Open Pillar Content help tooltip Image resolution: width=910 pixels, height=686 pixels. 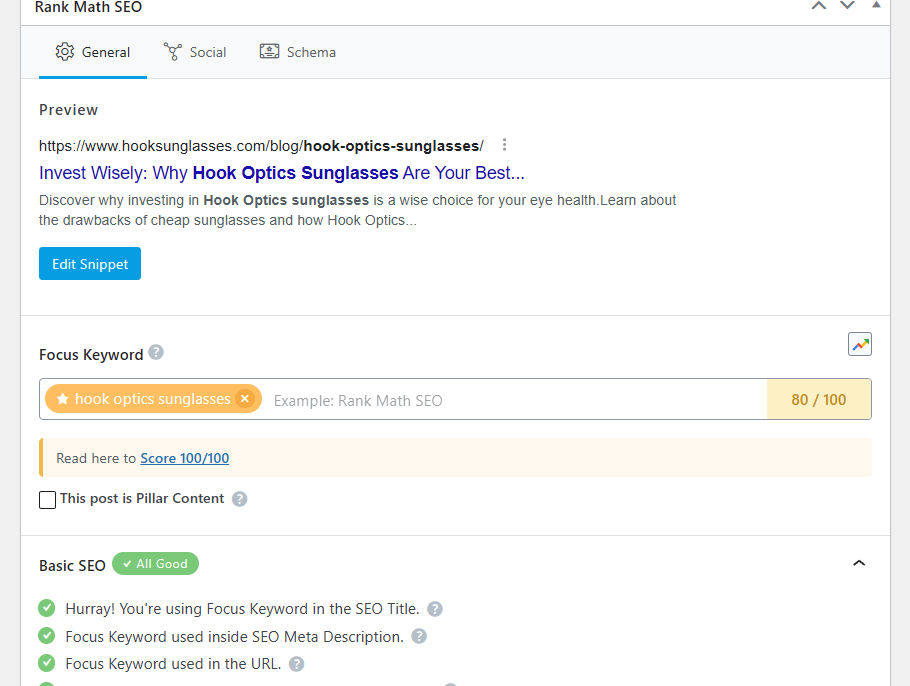pos(240,499)
